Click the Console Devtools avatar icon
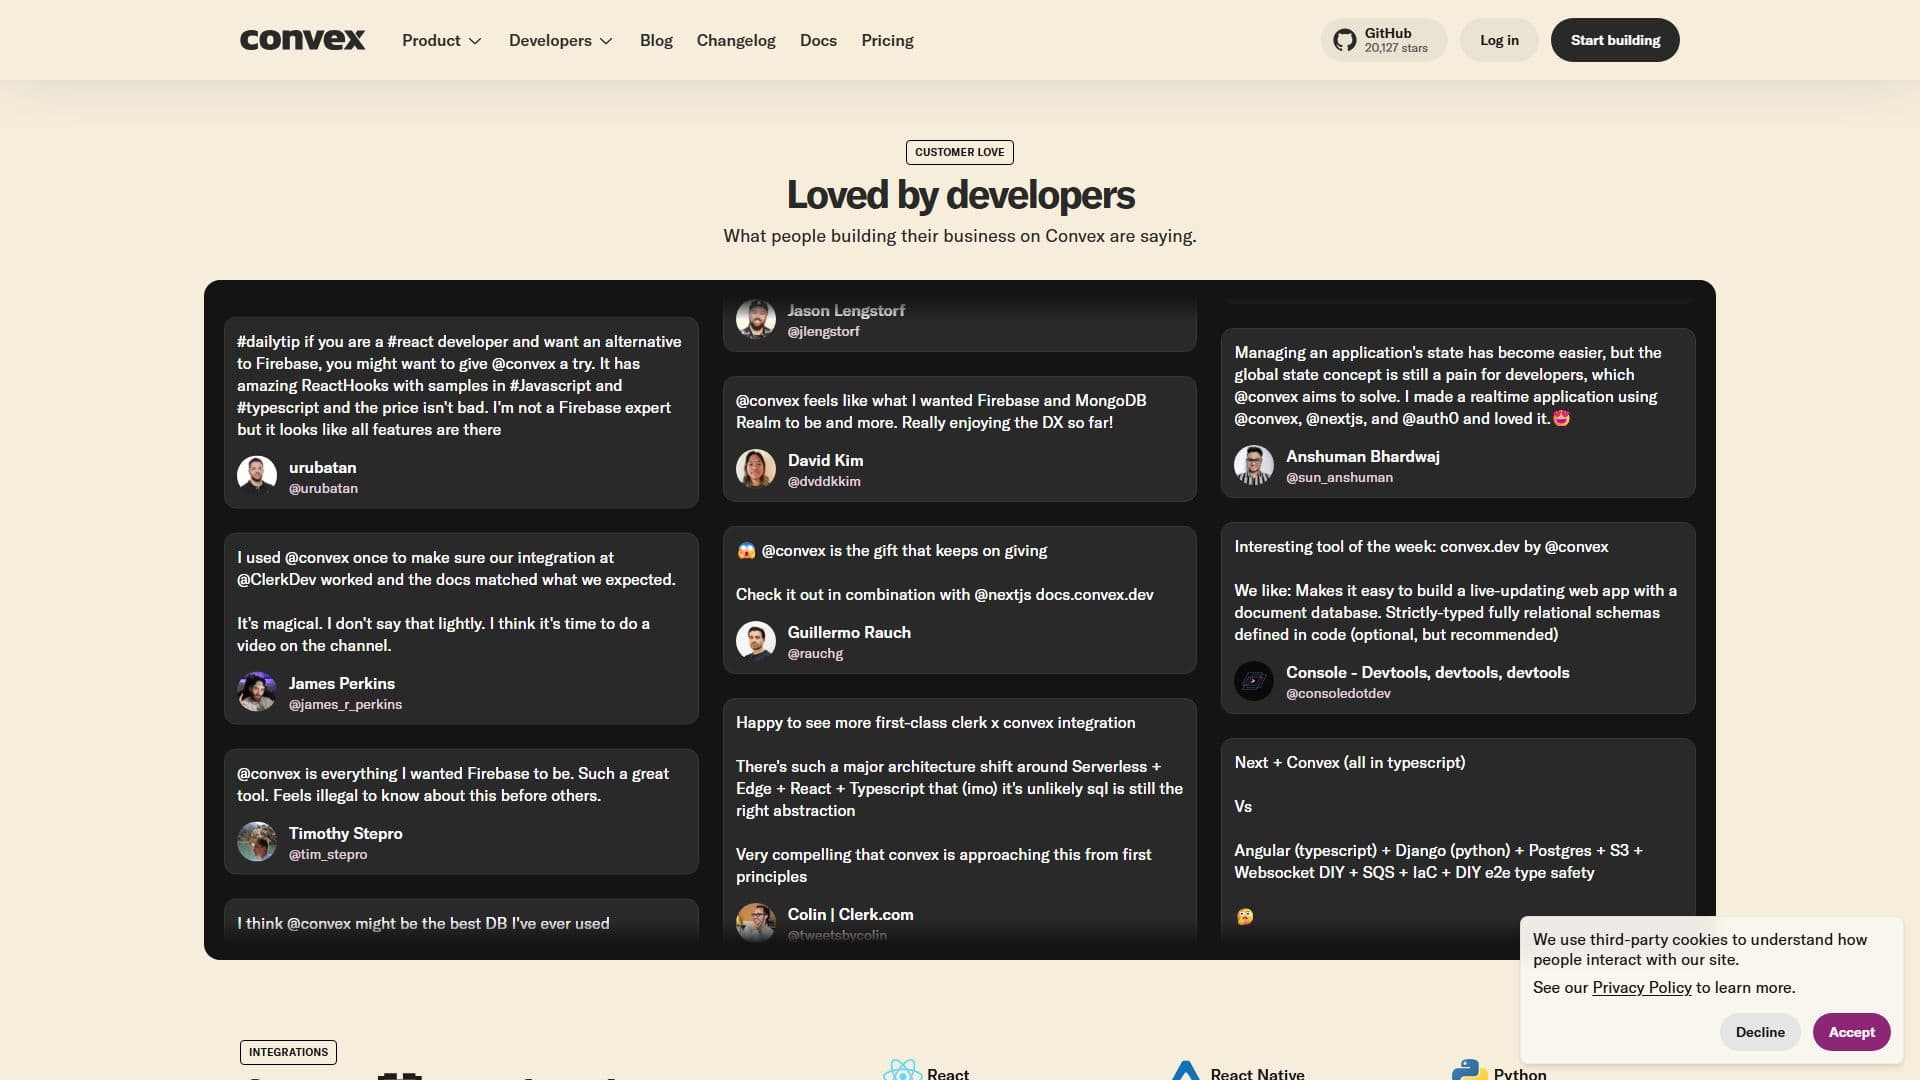 pos(1254,681)
